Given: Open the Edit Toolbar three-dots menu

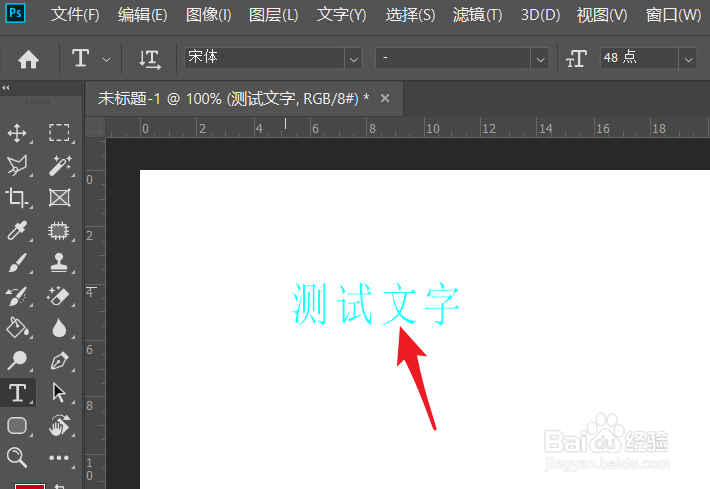Looking at the screenshot, I should coord(59,458).
